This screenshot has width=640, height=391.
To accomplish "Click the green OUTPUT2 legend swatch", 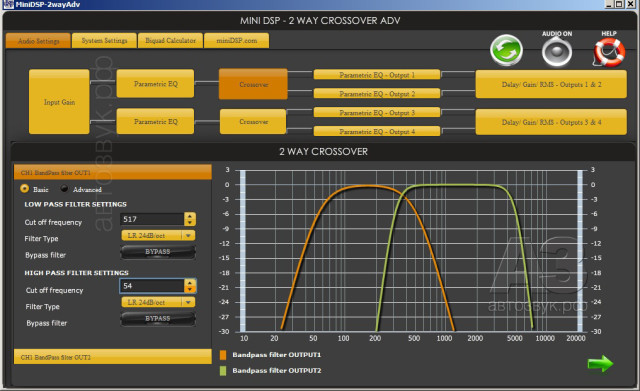I will [223, 371].
